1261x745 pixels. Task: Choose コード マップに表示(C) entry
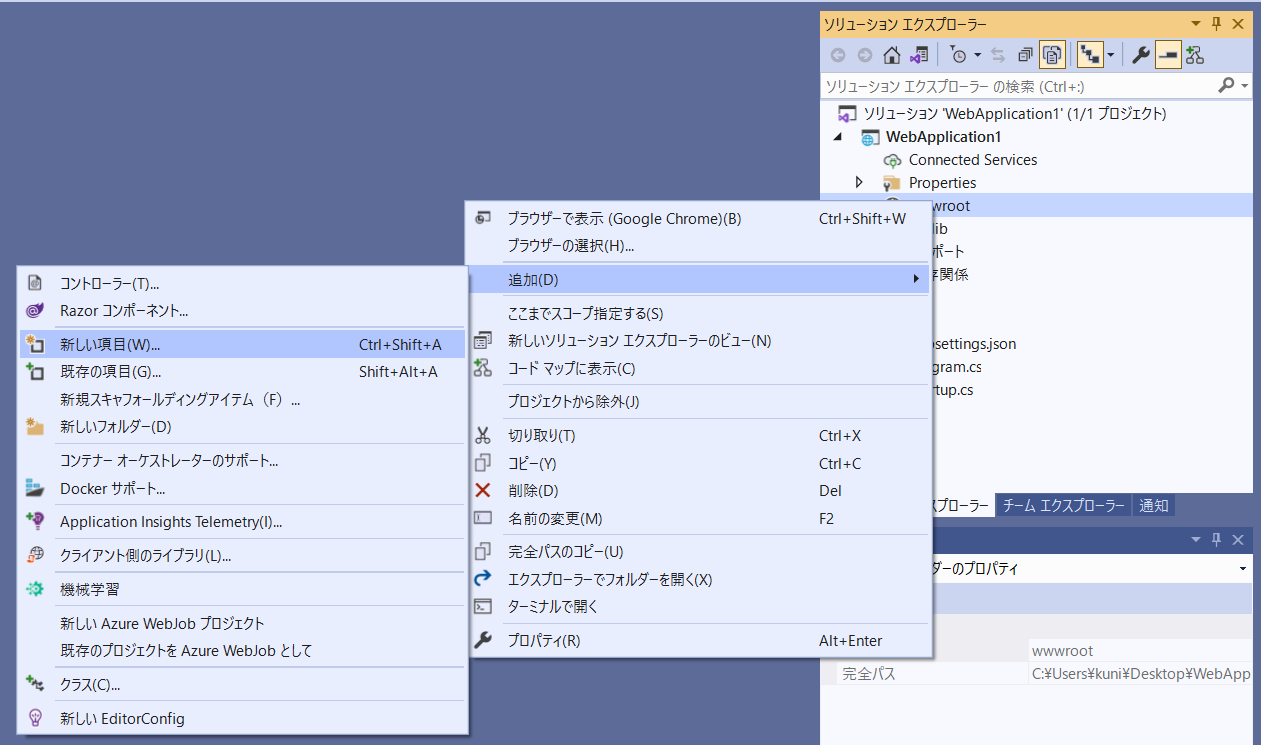(698, 369)
